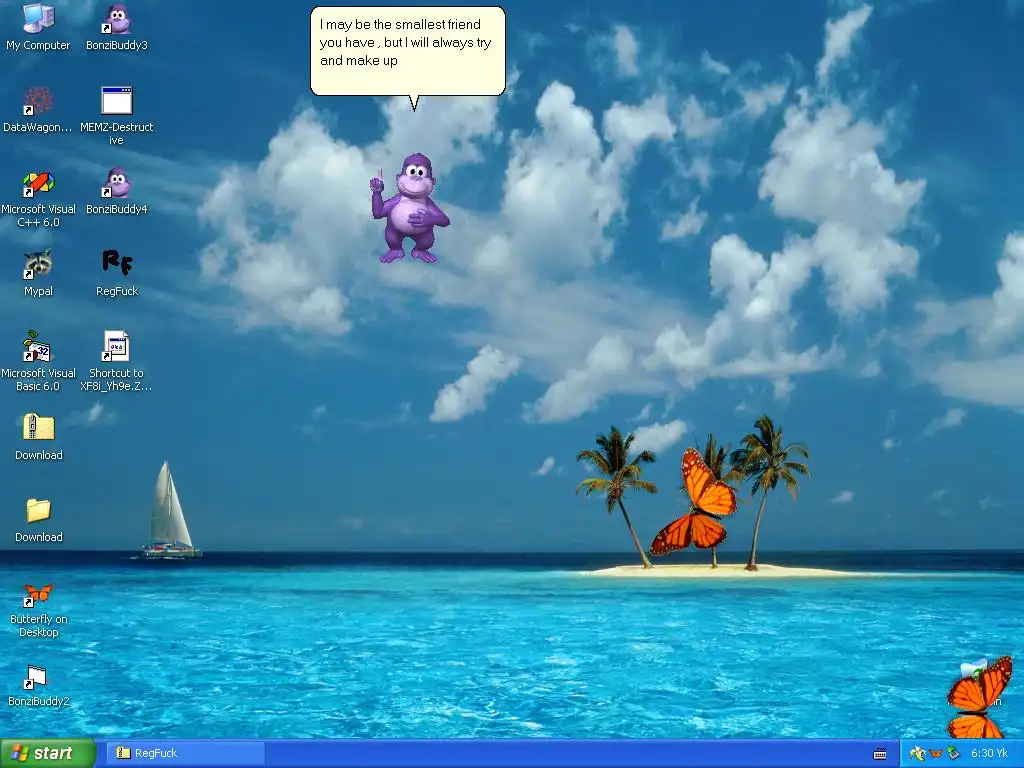Launch the Butterfly on Desktop shortcut

click(39, 609)
